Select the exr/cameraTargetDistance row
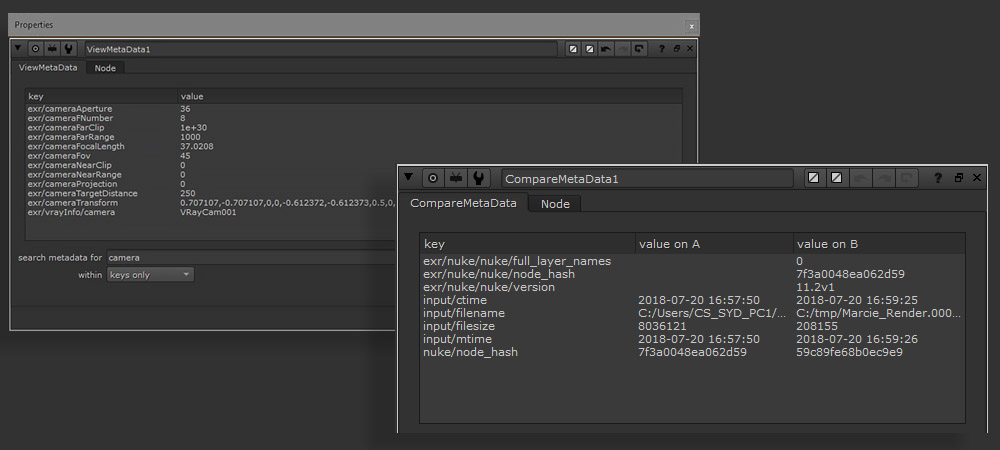 coord(210,193)
